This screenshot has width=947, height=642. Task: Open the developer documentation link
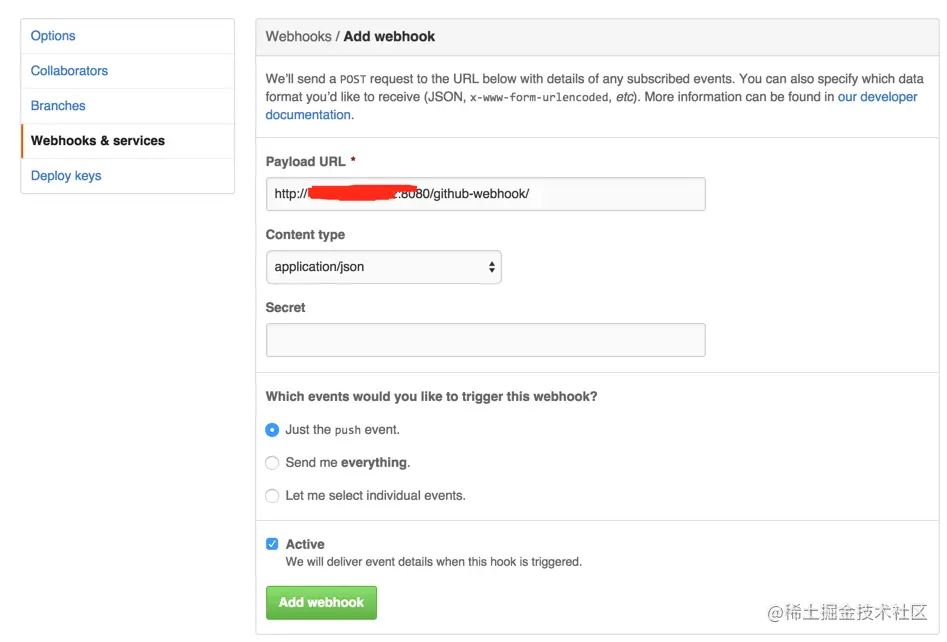point(877,97)
